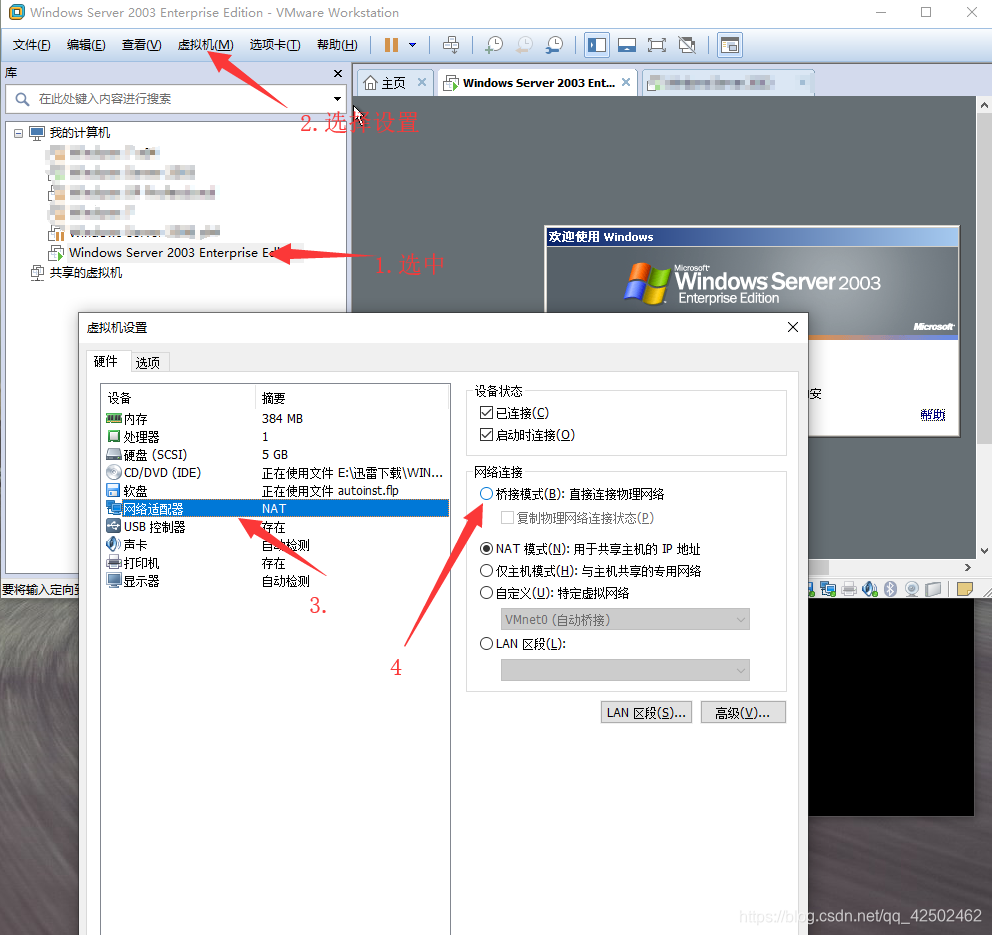Toggle the library sidebar view icon
The width and height of the screenshot is (992, 935).
[597, 45]
